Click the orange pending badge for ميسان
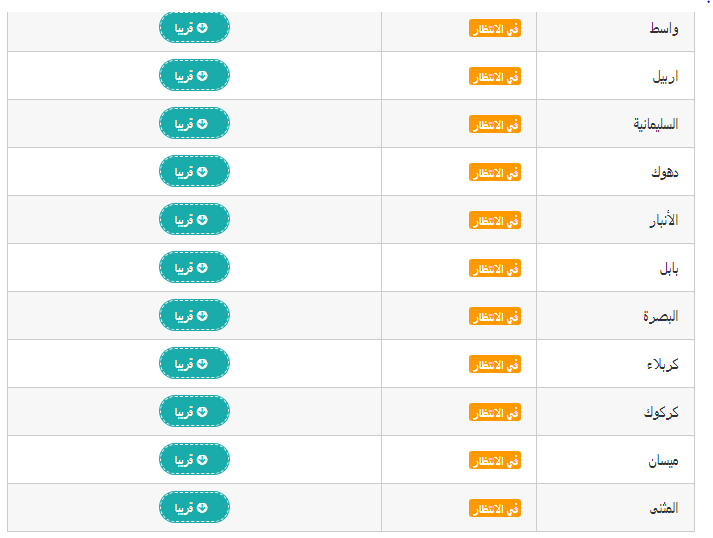The image size is (713, 538). click(495, 460)
